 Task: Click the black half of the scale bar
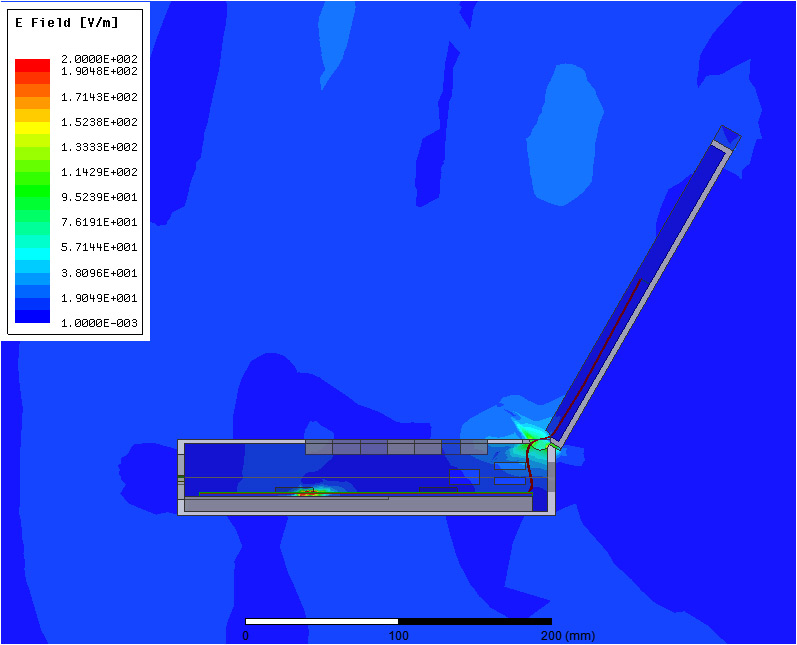pos(475,622)
